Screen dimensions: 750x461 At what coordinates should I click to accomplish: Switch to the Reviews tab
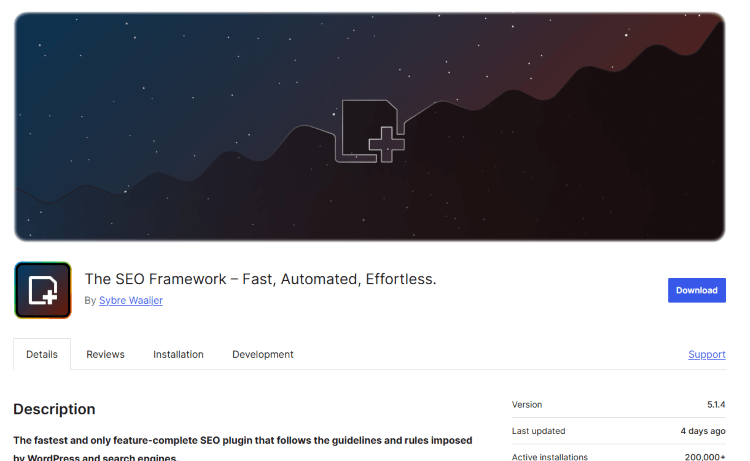tap(105, 354)
